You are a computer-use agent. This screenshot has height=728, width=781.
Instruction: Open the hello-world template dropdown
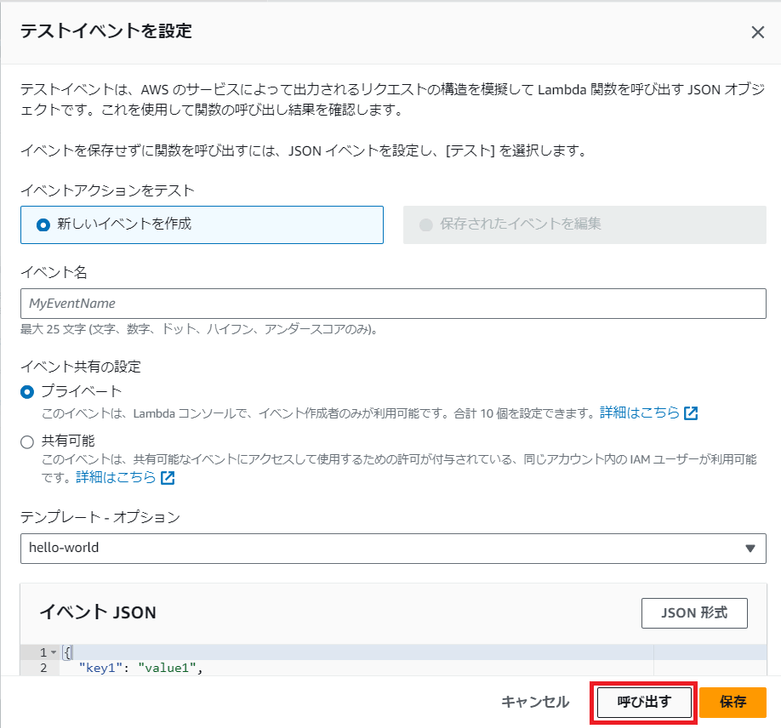click(x=393, y=548)
